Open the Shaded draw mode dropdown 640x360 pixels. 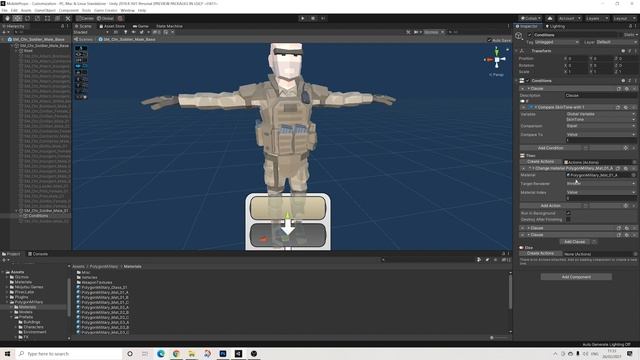91,32
